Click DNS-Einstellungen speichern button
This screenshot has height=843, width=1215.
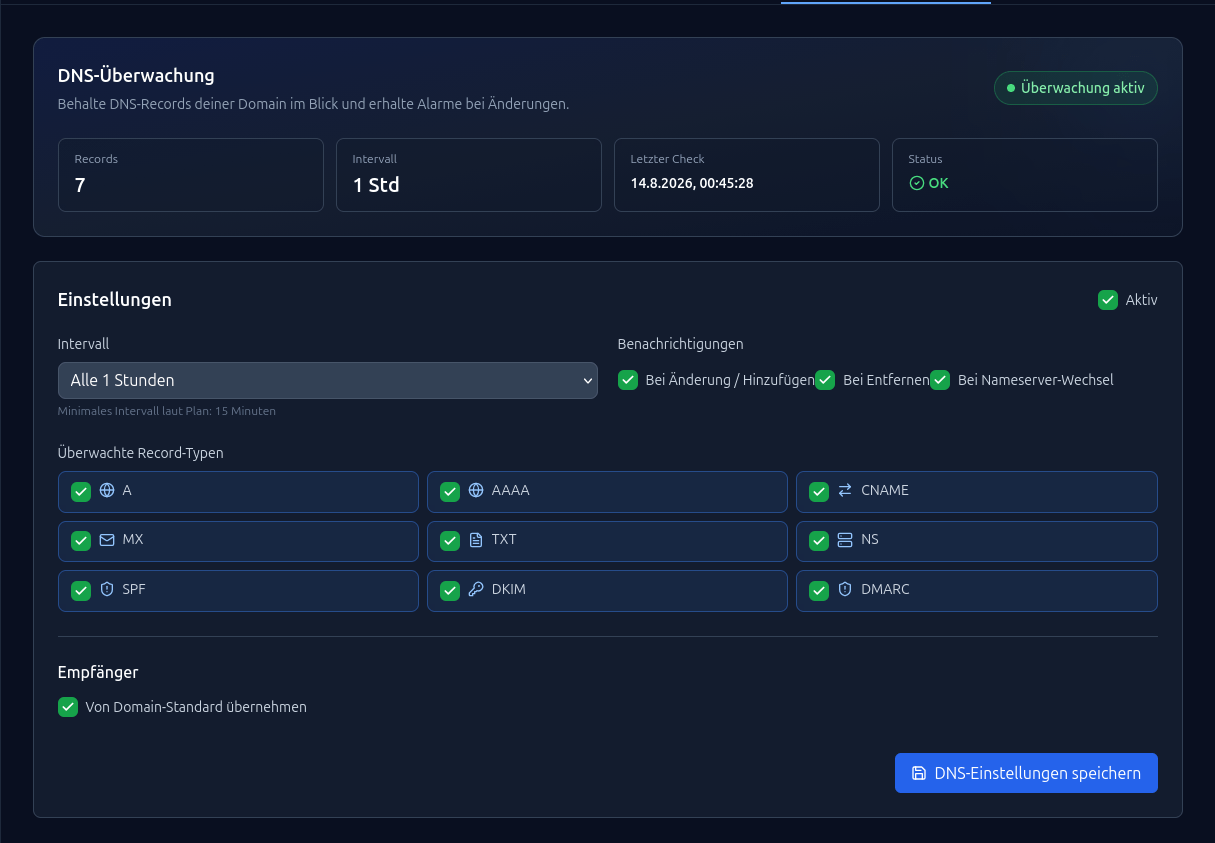pyautogui.click(x=1026, y=773)
